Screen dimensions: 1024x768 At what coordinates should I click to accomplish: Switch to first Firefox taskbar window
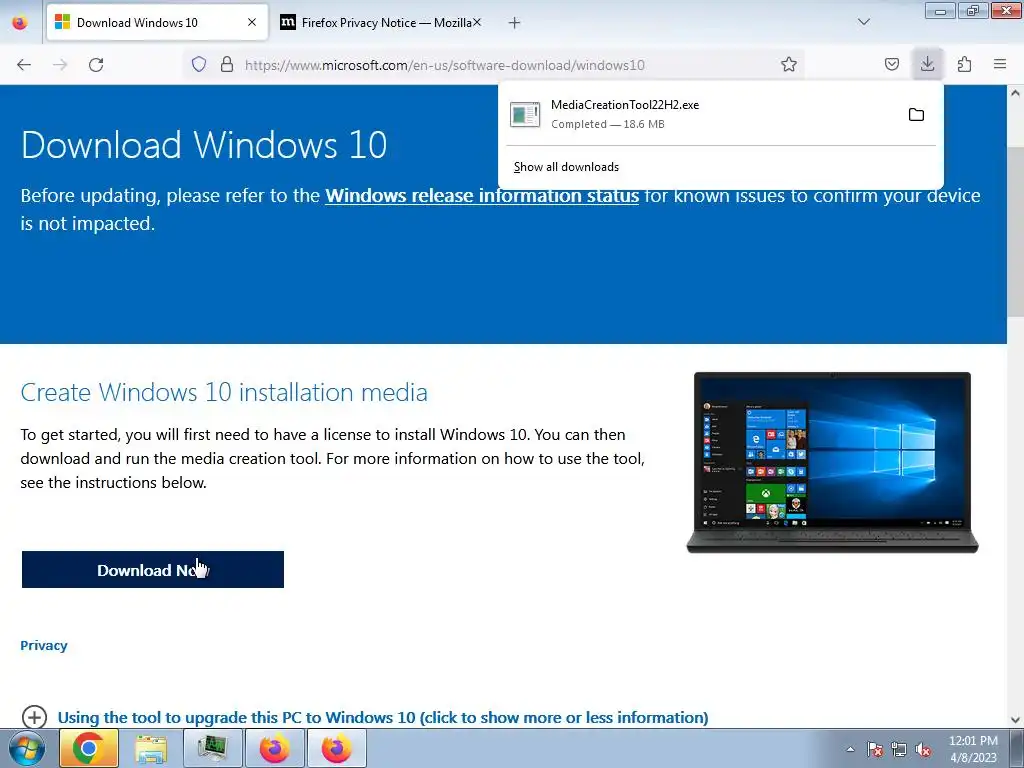click(275, 748)
